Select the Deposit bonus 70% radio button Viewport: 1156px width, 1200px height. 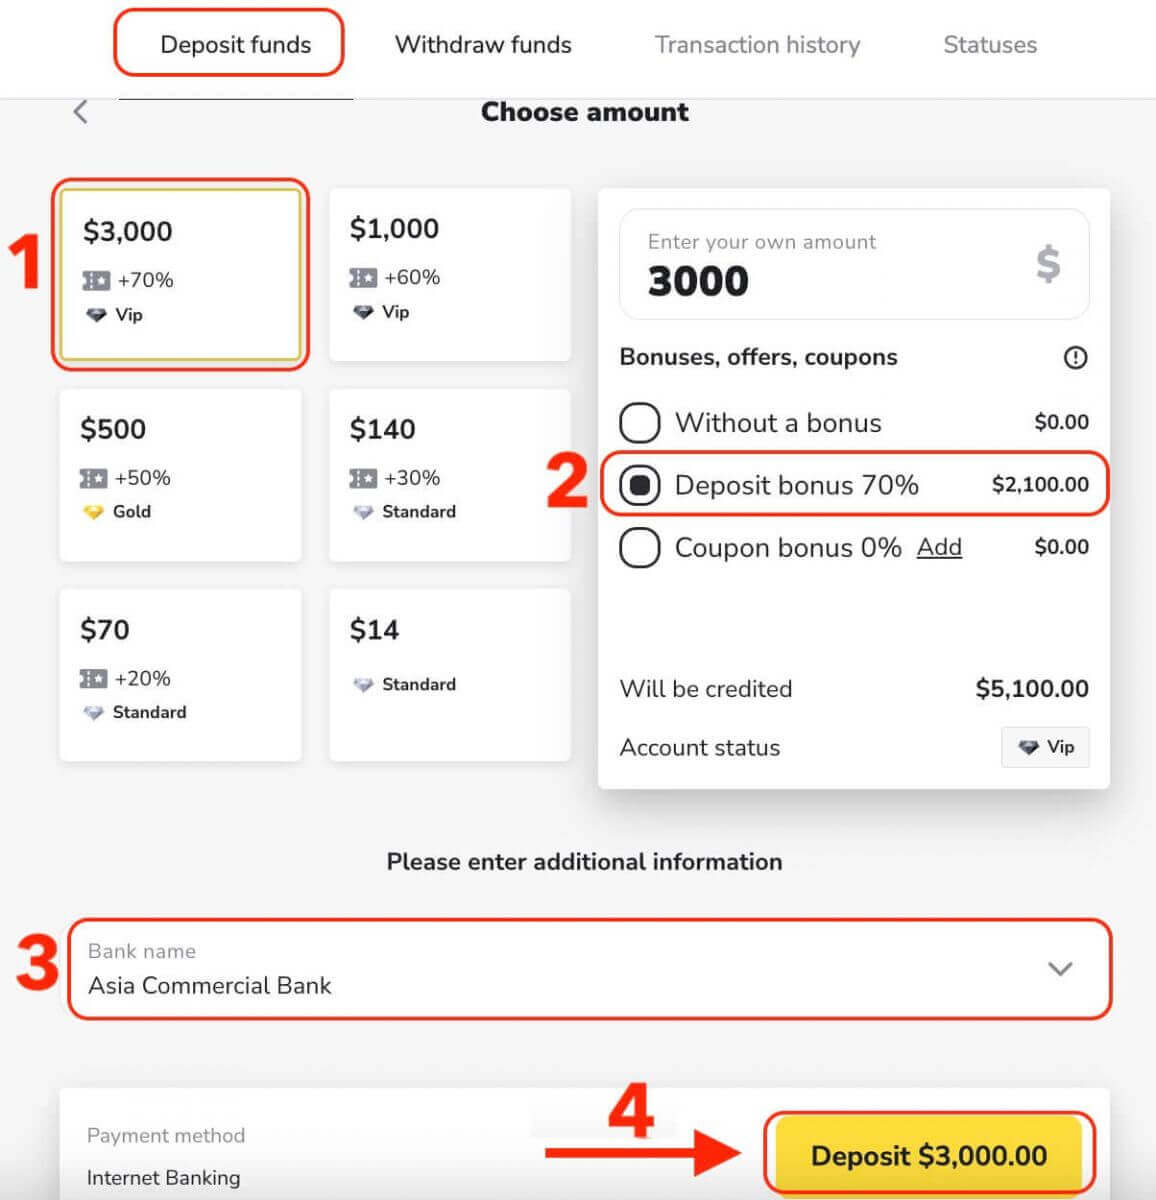pos(640,486)
